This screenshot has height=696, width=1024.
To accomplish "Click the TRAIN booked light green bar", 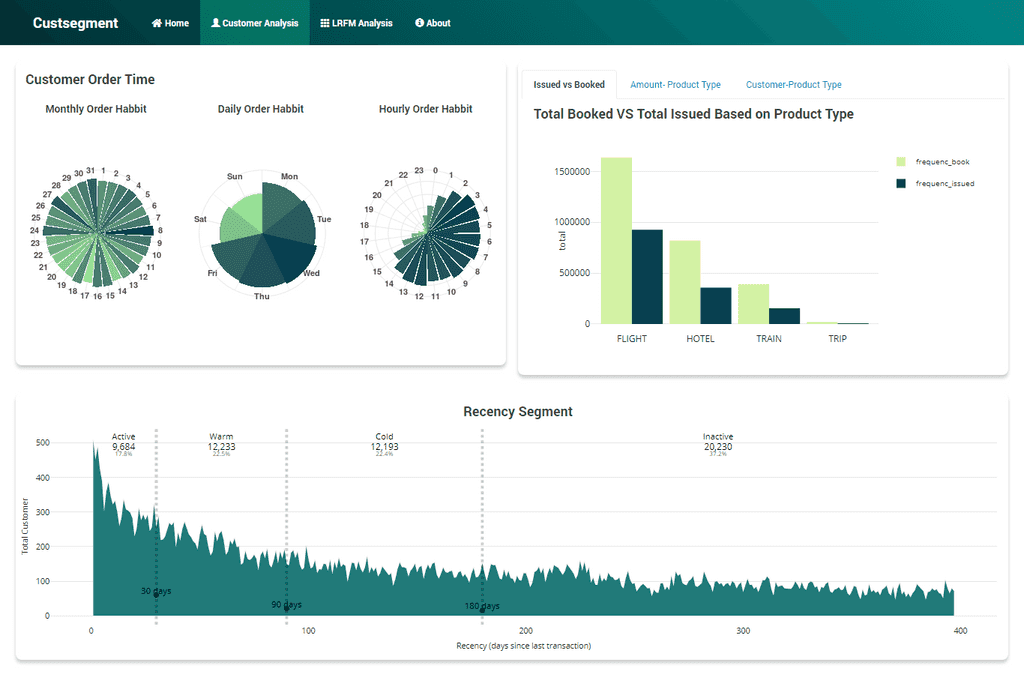I will [753, 304].
